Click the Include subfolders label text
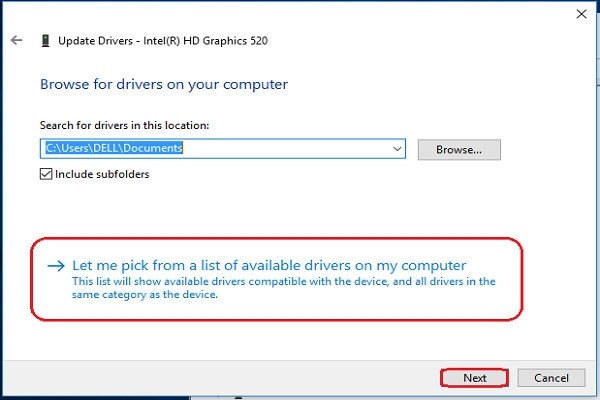The height and width of the screenshot is (400, 600). pos(102,174)
